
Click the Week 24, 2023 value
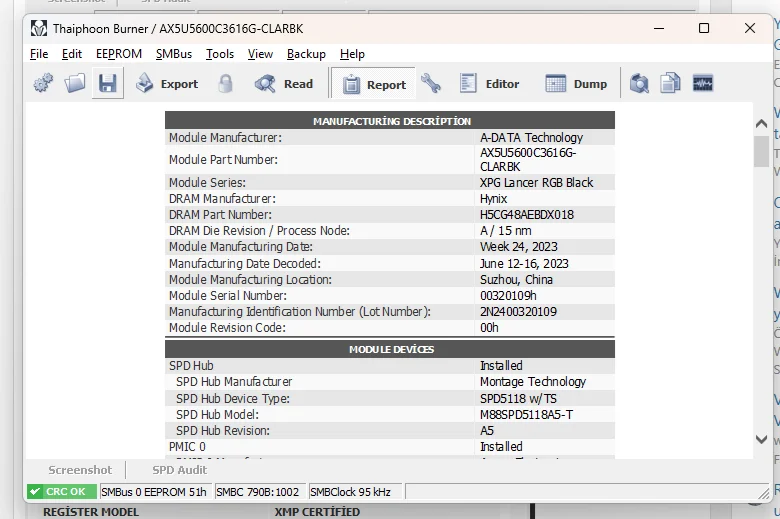pos(518,247)
